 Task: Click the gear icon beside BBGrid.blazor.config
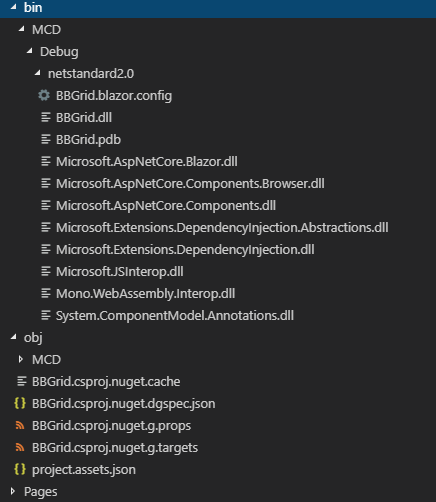point(44,95)
